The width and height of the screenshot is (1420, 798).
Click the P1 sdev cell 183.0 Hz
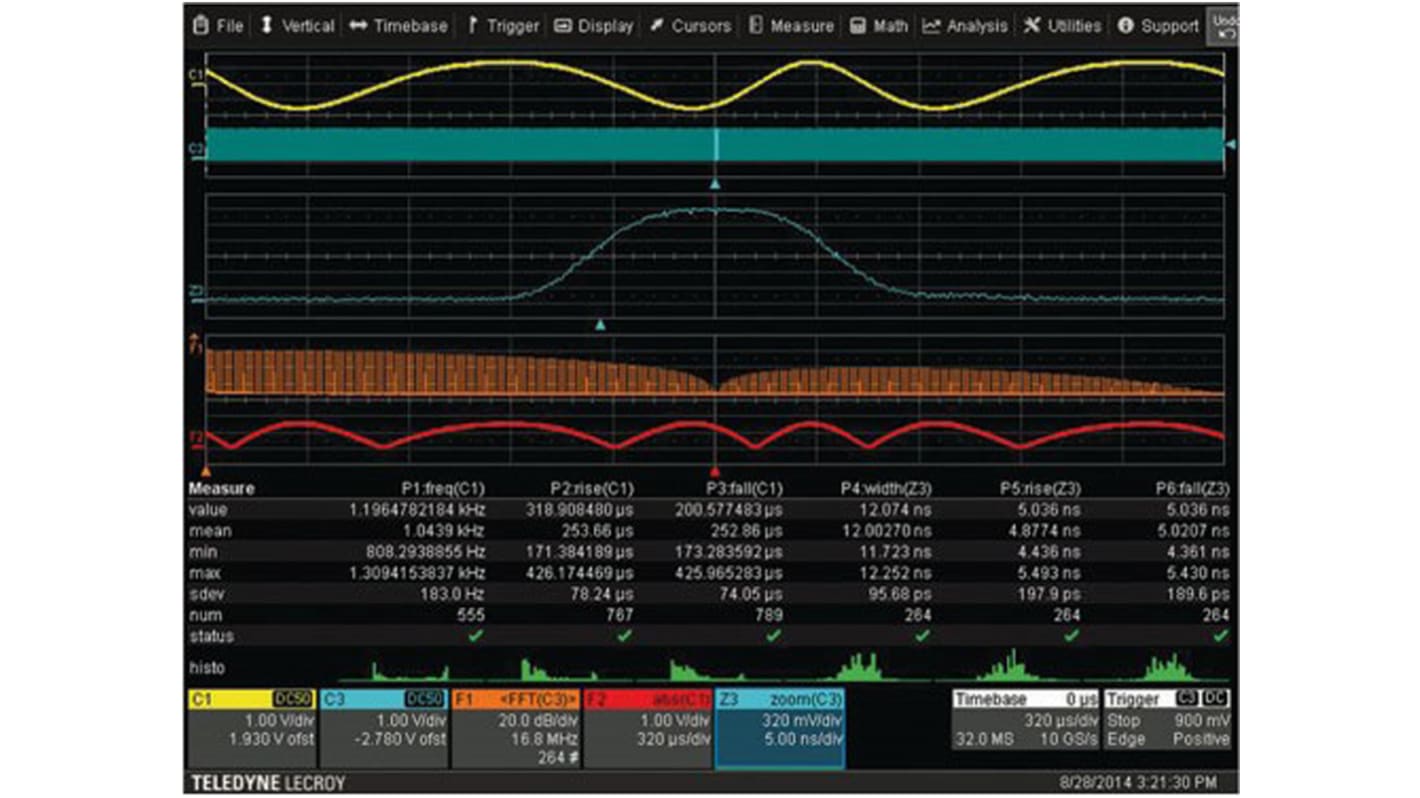coord(453,594)
